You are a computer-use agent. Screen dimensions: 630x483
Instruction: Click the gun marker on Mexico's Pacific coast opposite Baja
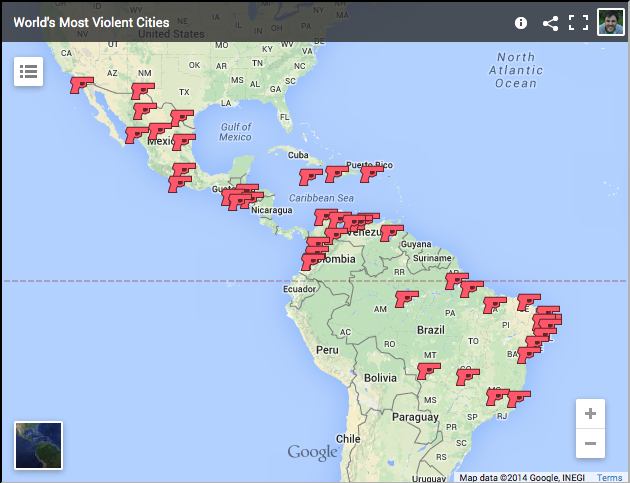(137, 135)
